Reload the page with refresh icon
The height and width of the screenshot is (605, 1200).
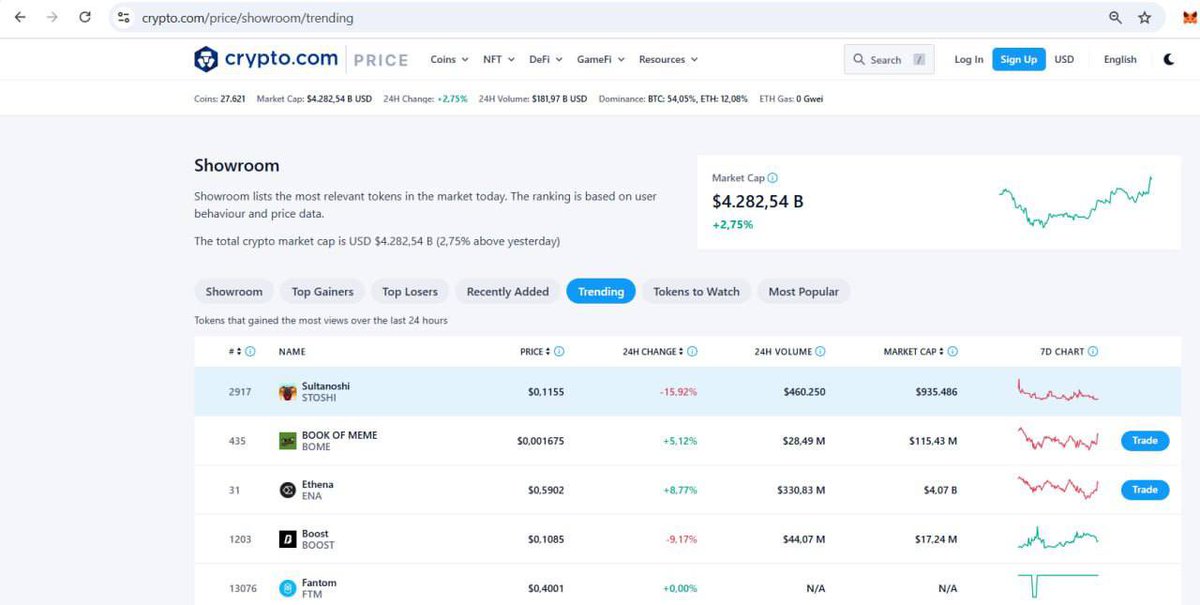click(85, 18)
